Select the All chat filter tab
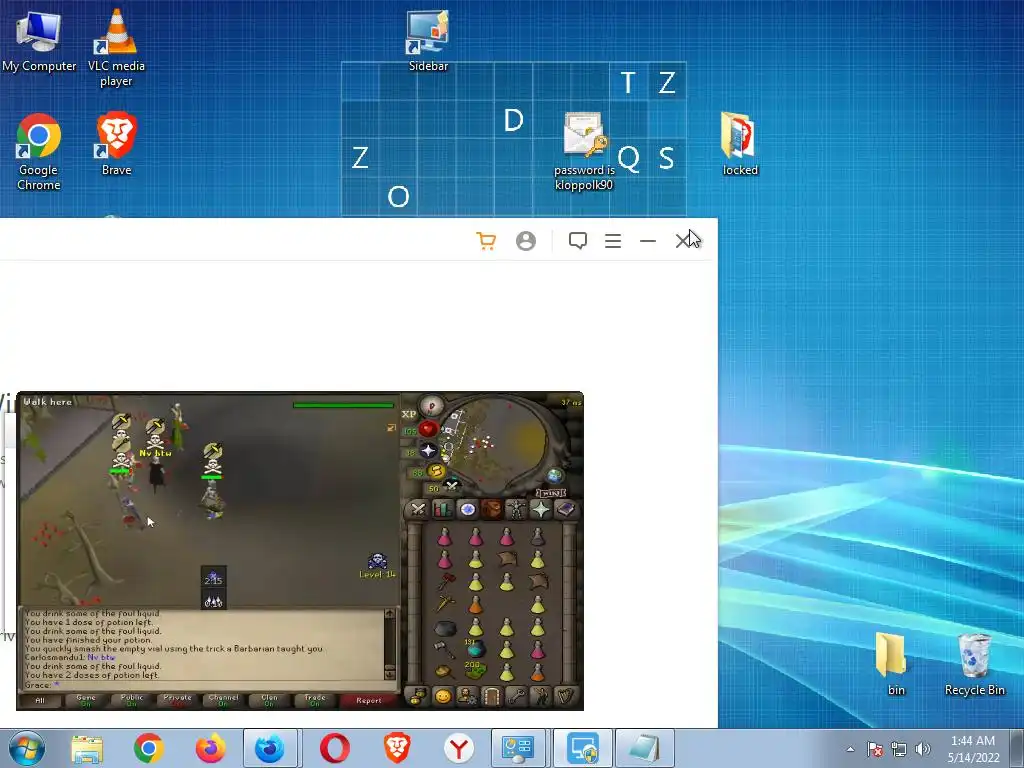Screen dimensions: 1024x768 40,701
